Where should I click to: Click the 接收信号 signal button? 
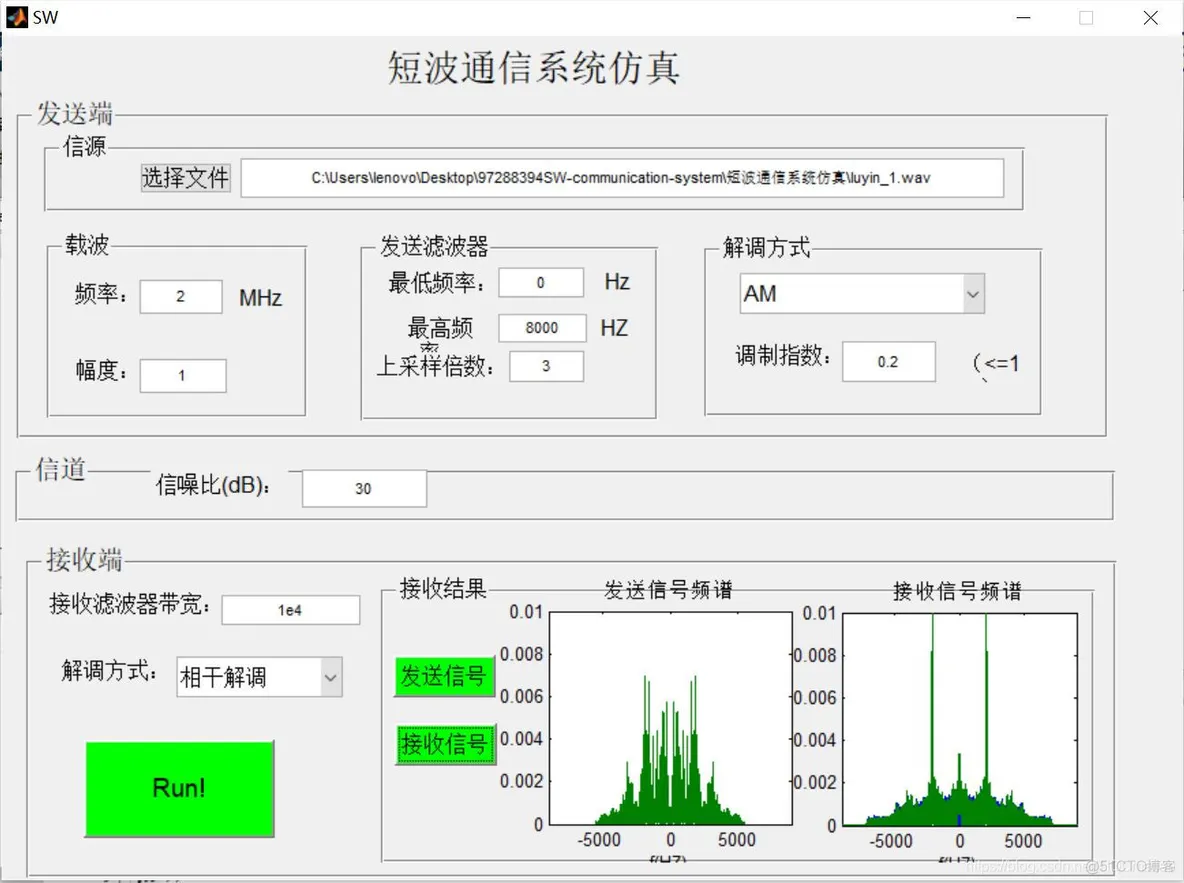tap(443, 743)
